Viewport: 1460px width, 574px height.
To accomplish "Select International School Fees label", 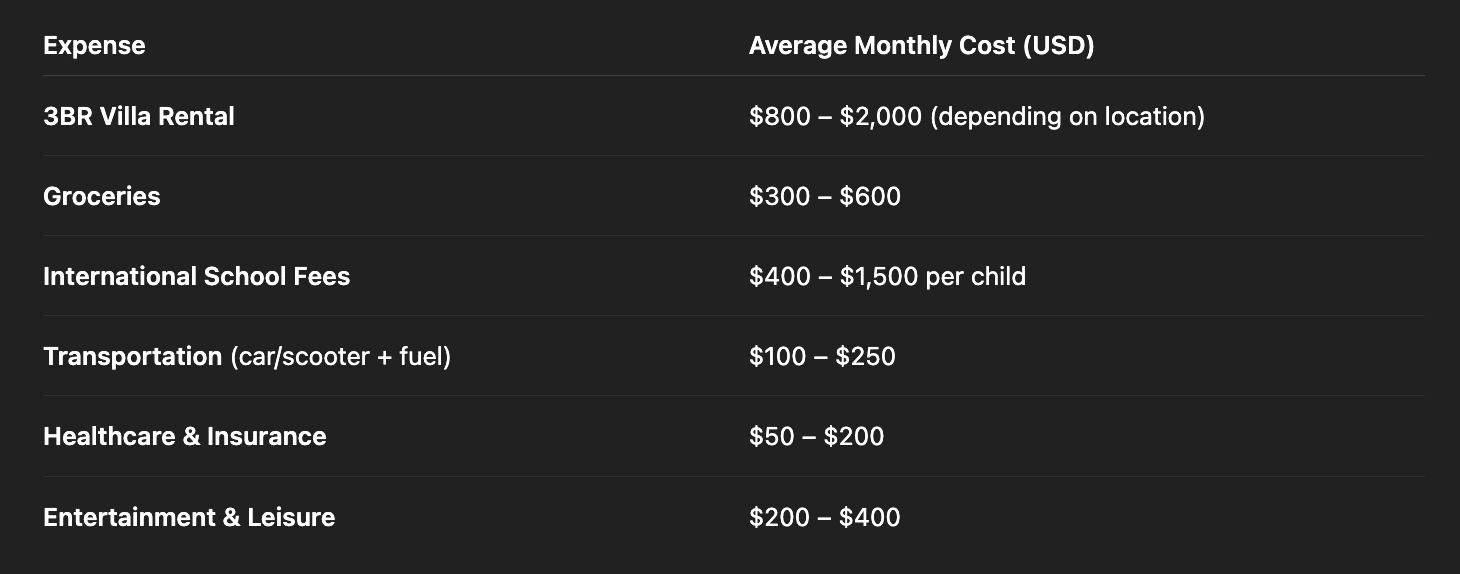I will [x=197, y=276].
